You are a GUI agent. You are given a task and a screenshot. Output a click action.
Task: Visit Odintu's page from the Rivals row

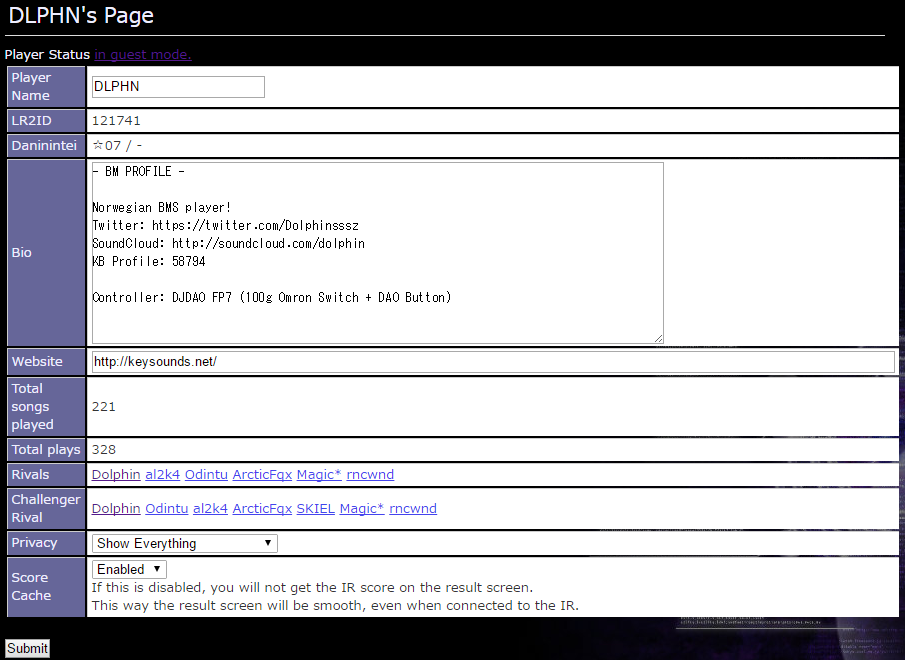(x=206, y=475)
